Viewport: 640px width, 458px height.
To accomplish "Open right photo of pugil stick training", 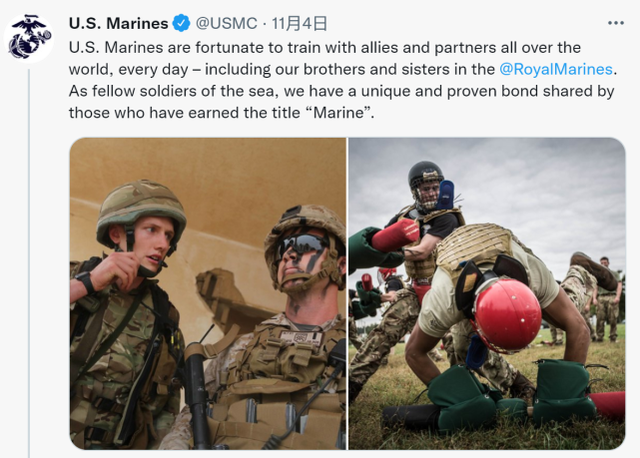I will 487,293.
